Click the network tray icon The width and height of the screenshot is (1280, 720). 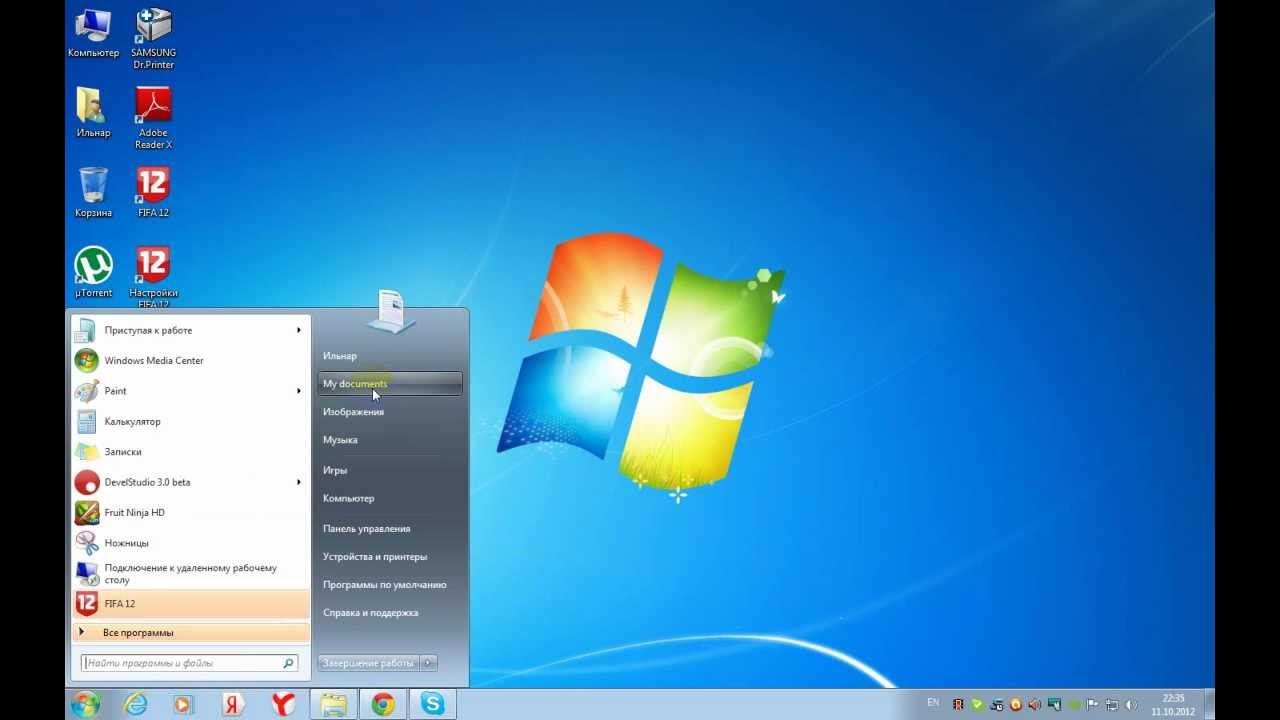(x=1111, y=704)
